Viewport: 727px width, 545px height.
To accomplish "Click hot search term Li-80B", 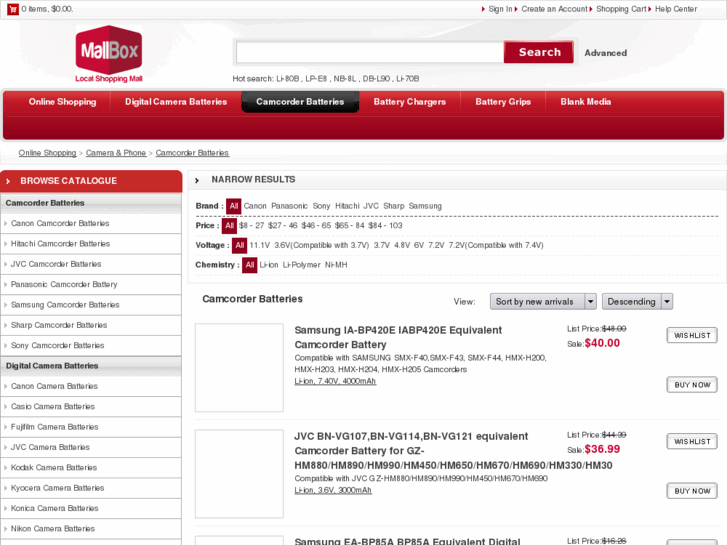I will click(x=287, y=79).
